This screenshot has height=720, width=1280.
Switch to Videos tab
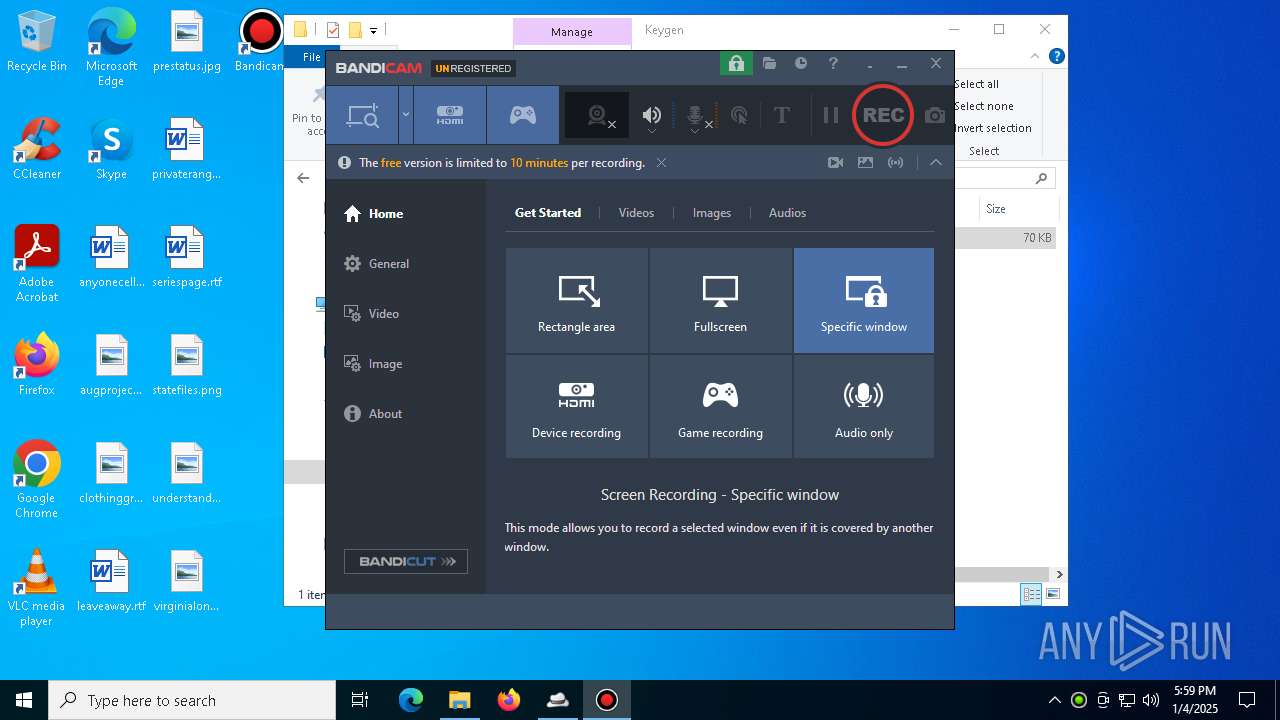636,212
